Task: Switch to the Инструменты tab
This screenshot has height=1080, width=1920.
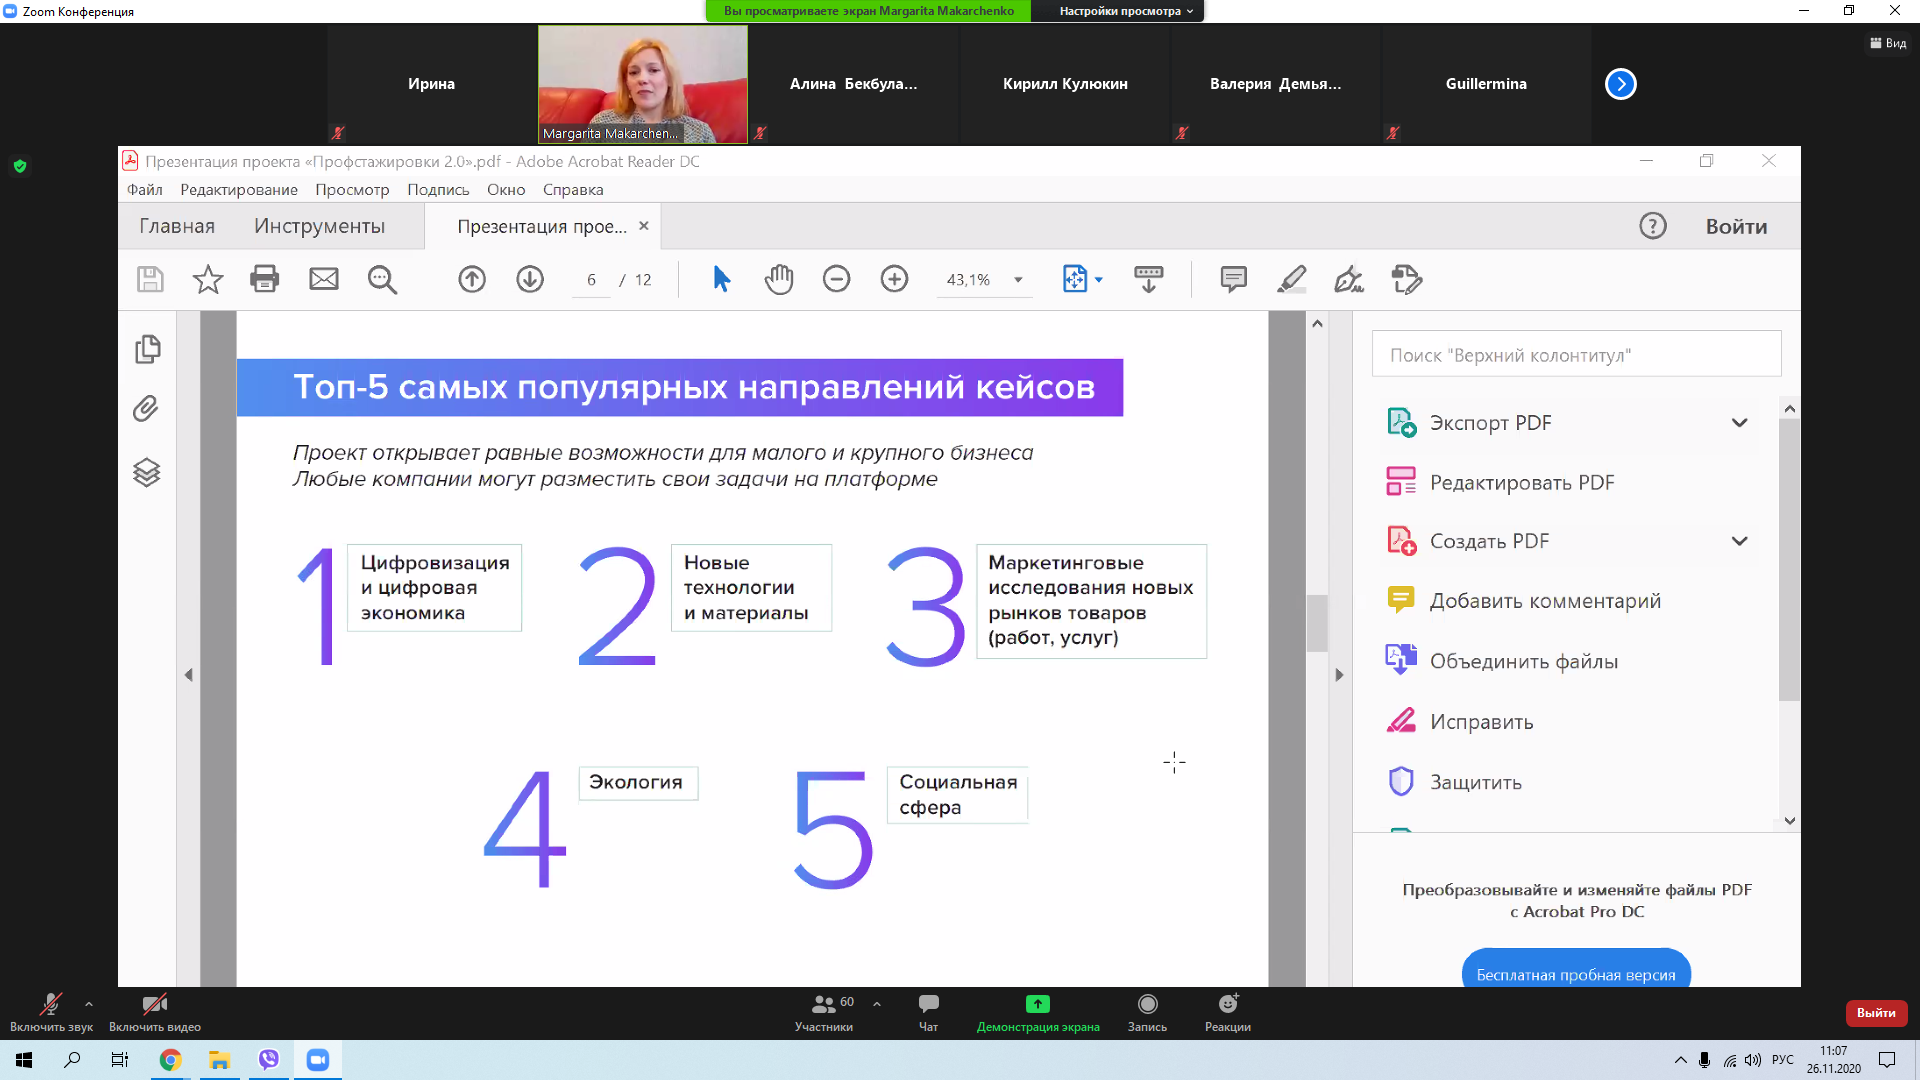Action: [319, 226]
